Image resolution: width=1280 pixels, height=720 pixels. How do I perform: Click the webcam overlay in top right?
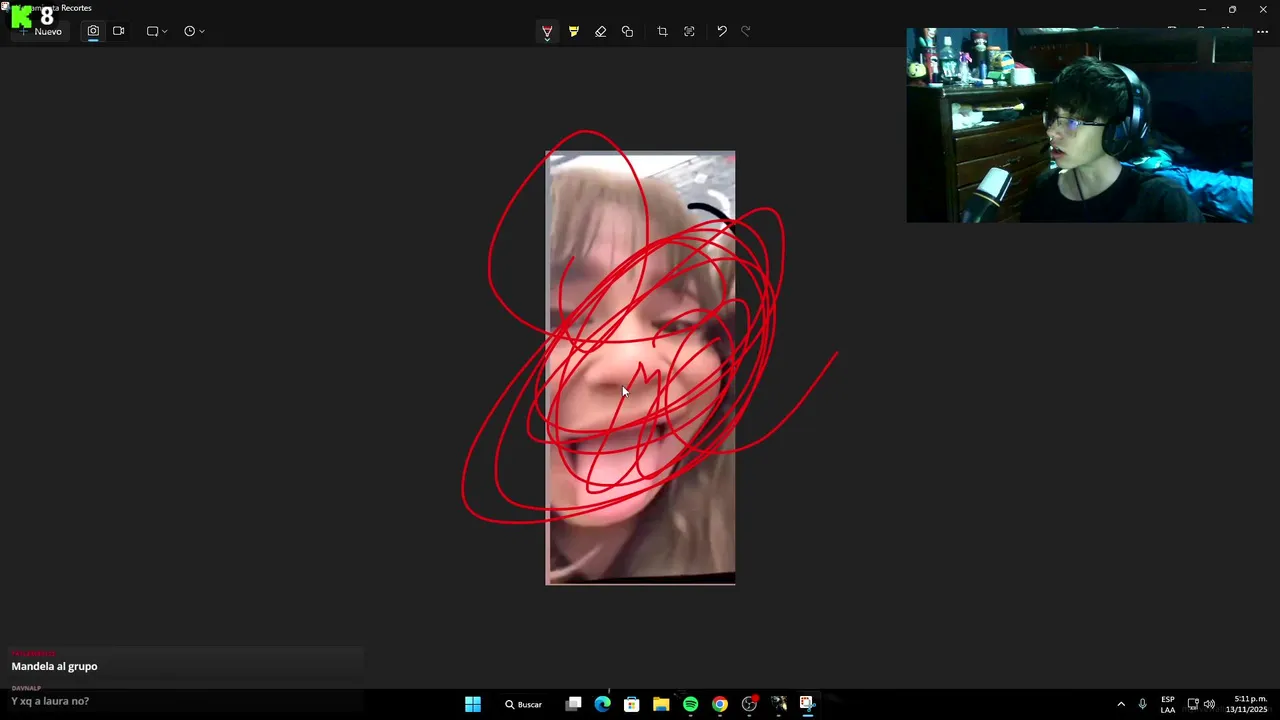pos(1079,125)
